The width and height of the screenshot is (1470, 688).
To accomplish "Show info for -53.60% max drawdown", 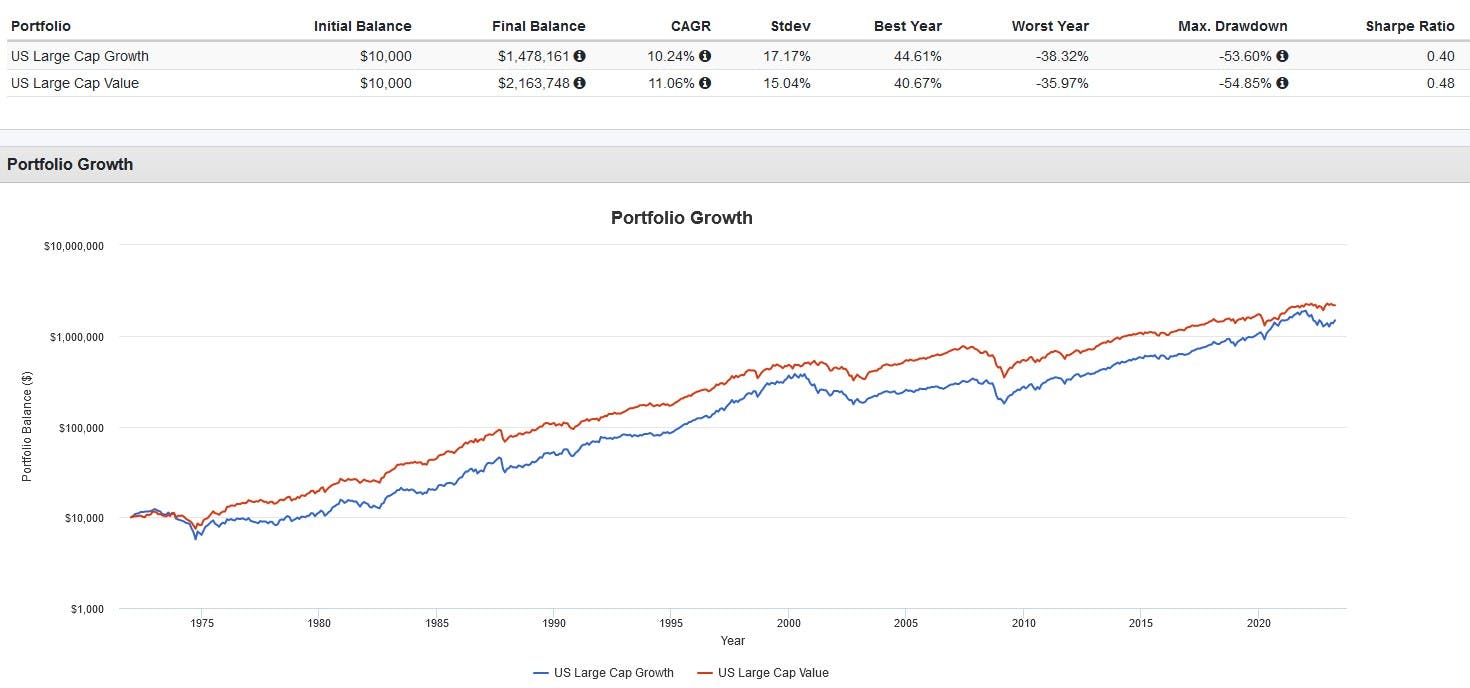I will coord(1282,56).
